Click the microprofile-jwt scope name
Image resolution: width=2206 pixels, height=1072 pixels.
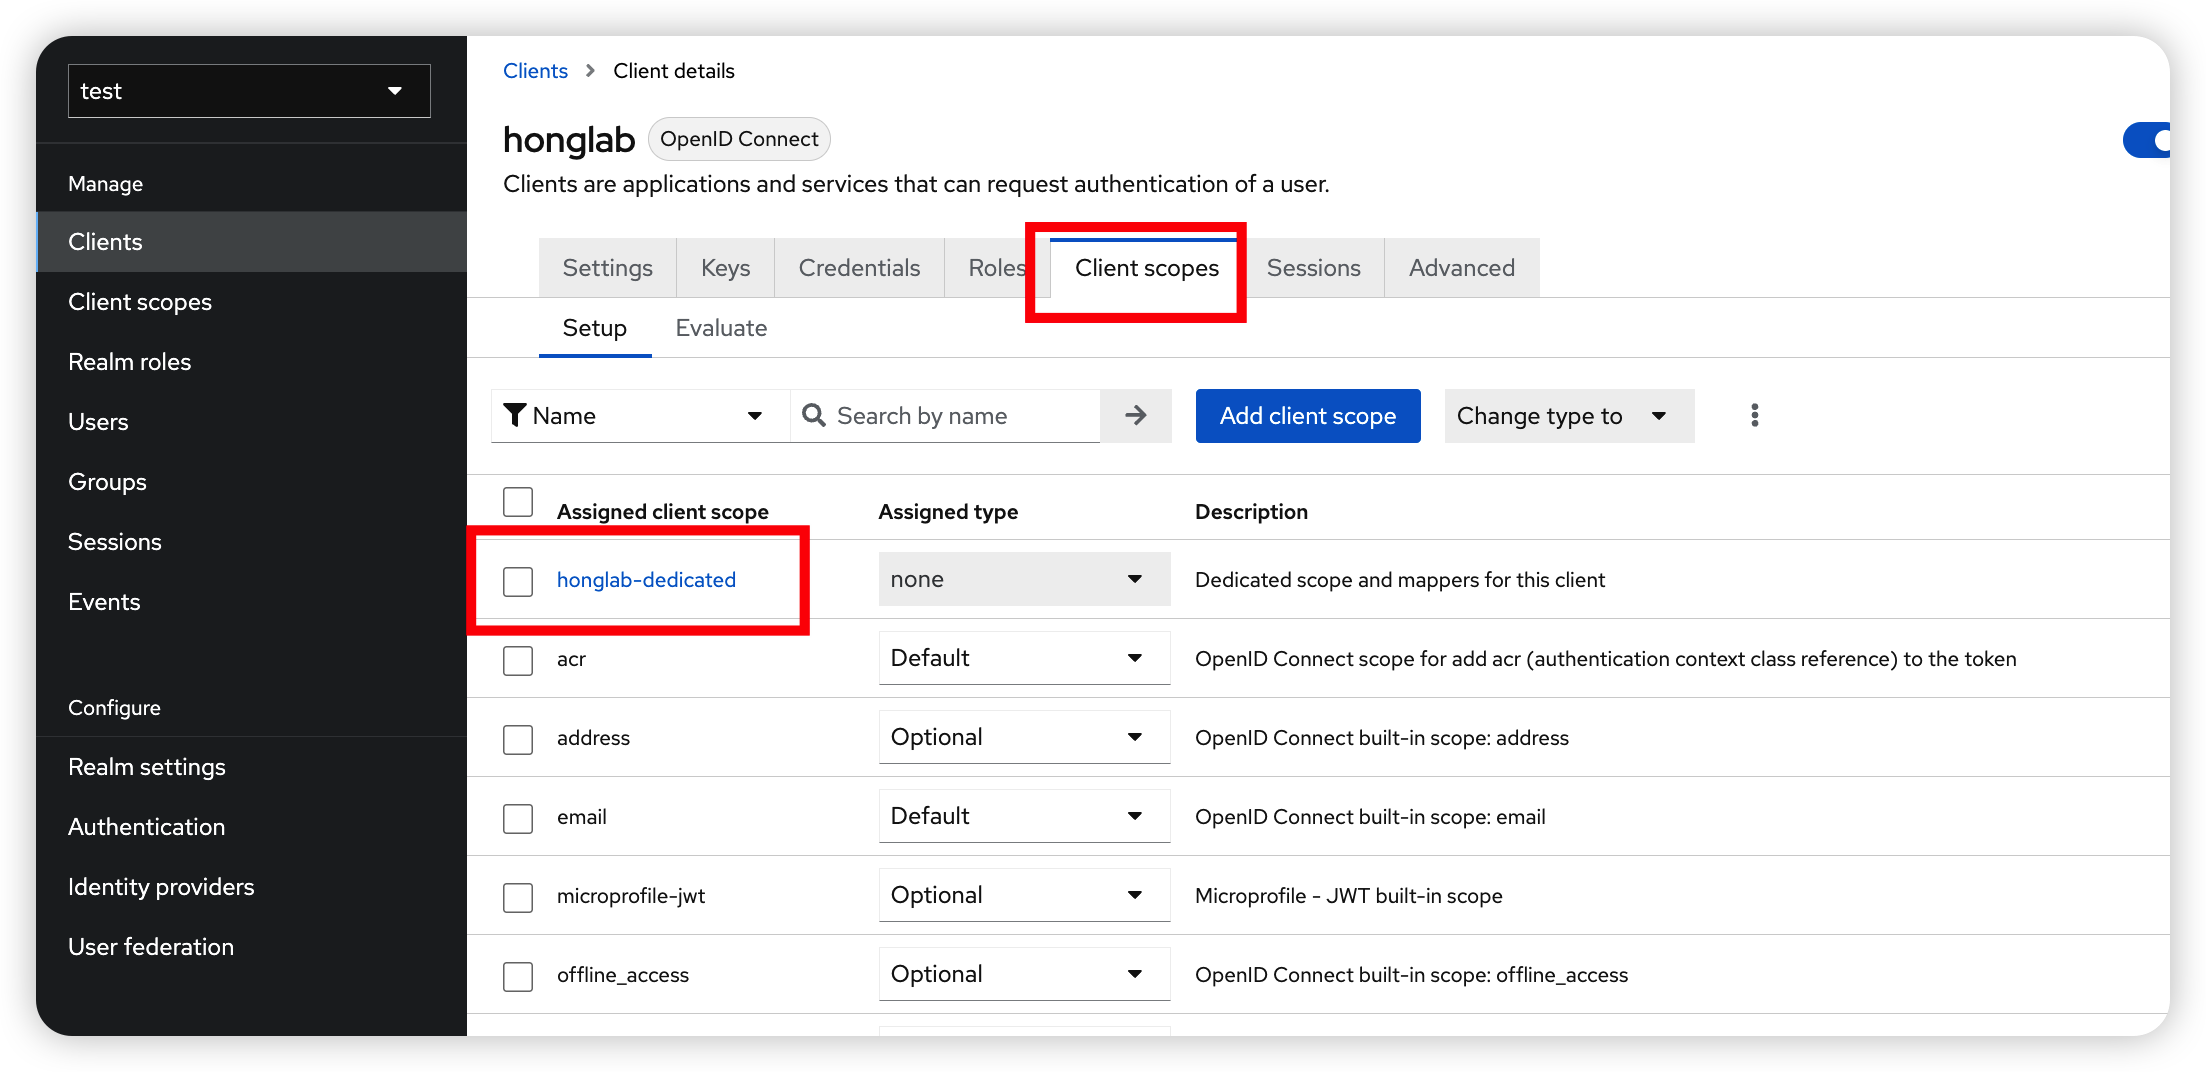631,896
